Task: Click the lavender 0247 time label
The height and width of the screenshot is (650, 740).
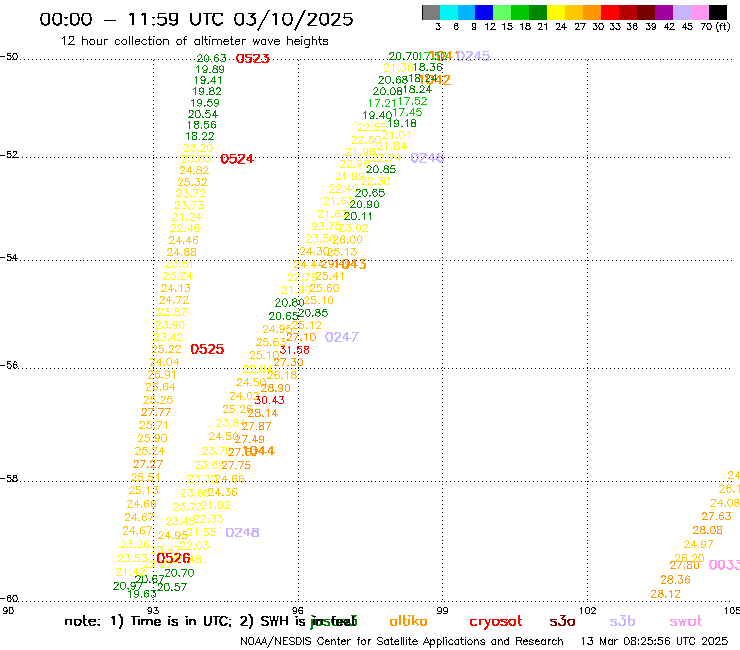Action: coord(342,337)
